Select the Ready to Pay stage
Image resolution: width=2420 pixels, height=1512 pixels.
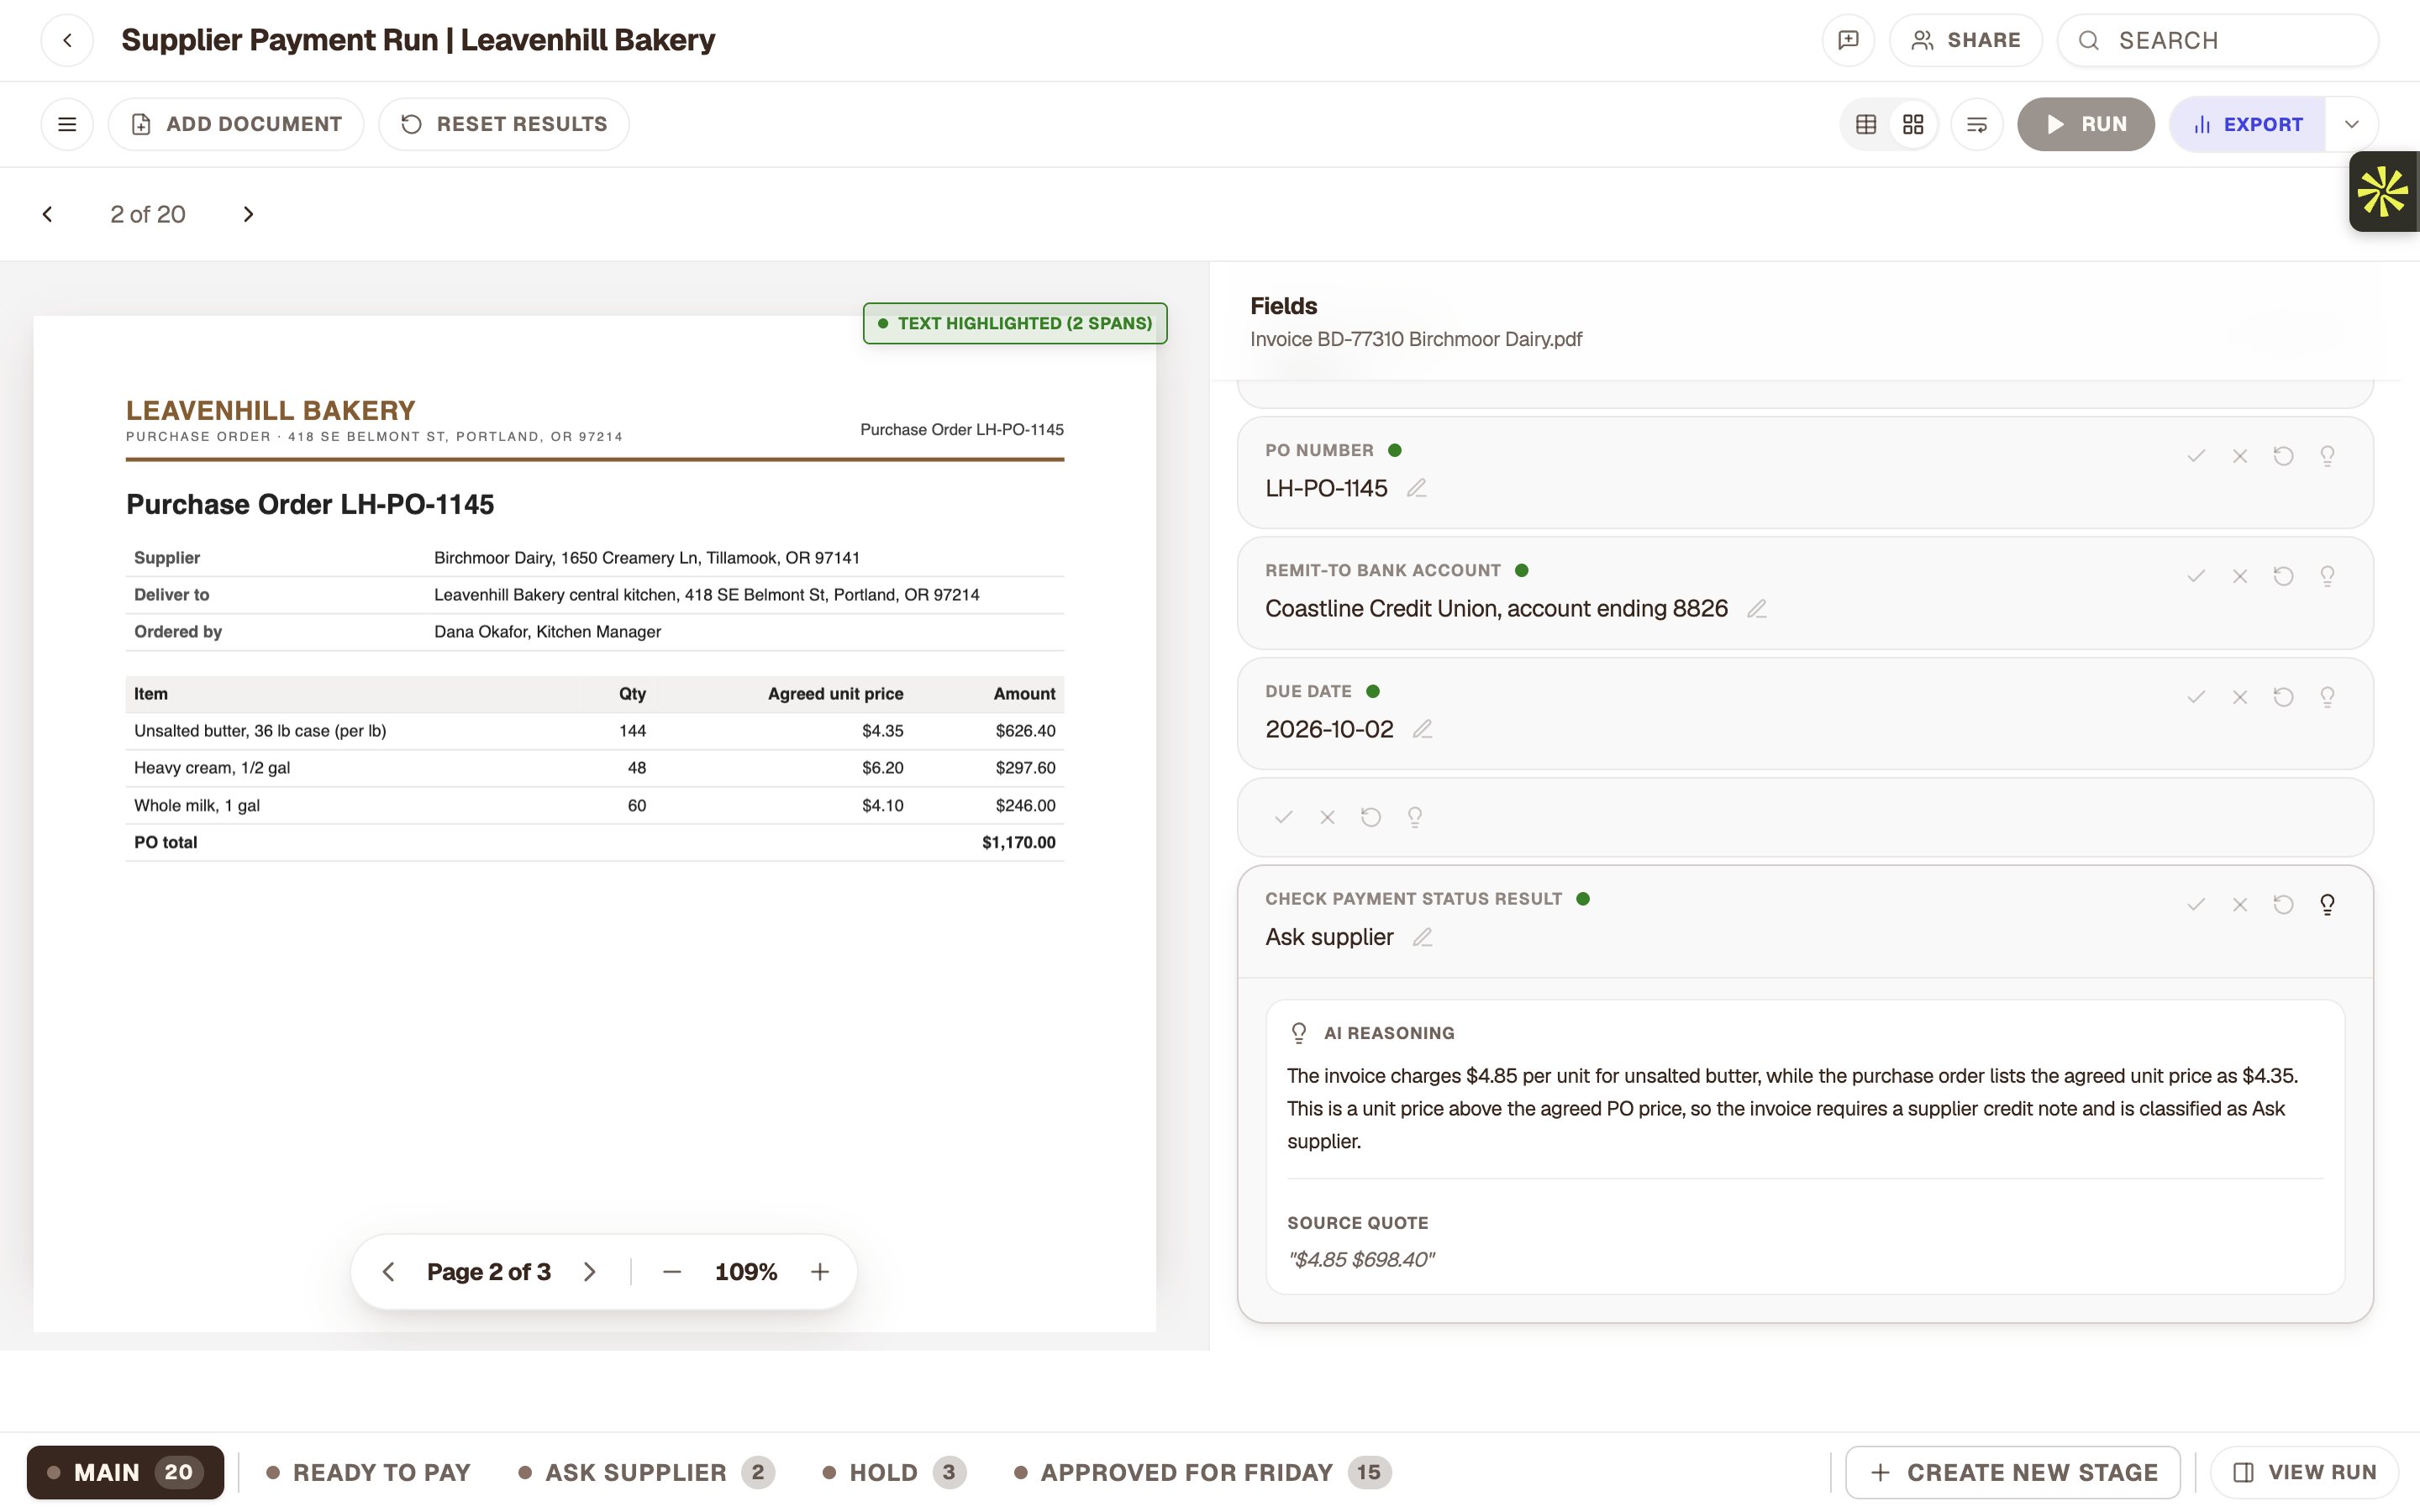point(368,1472)
